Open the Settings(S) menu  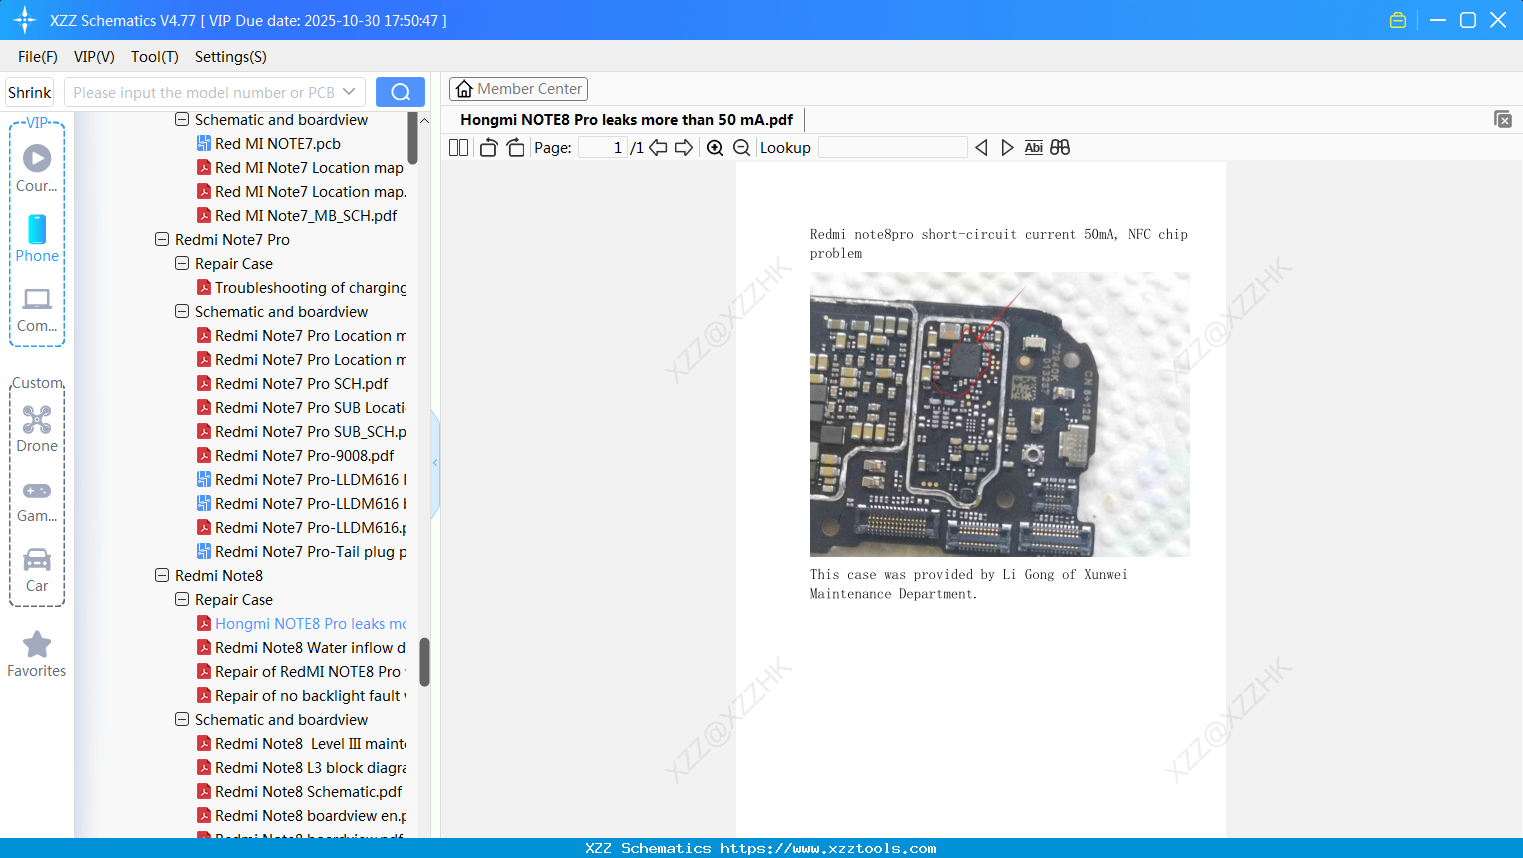pos(231,57)
